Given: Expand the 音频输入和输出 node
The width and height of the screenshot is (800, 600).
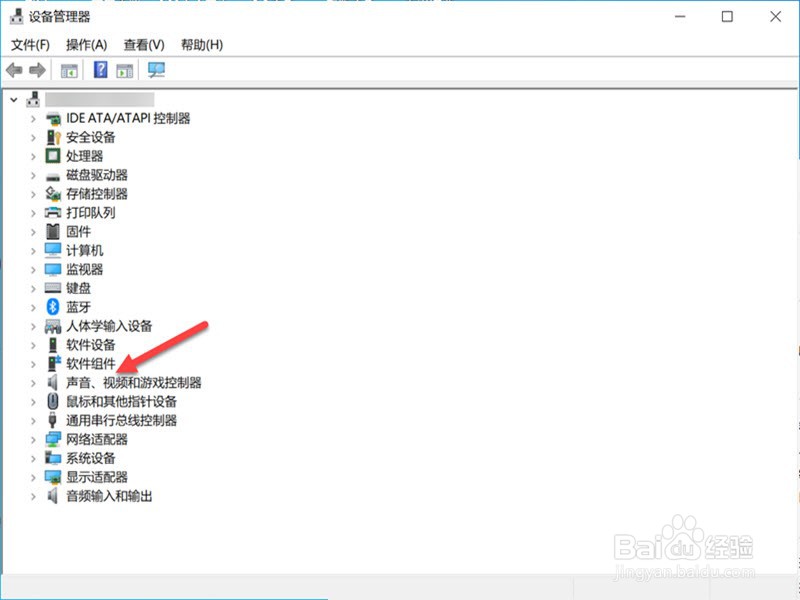Looking at the screenshot, I should tap(34, 496).
